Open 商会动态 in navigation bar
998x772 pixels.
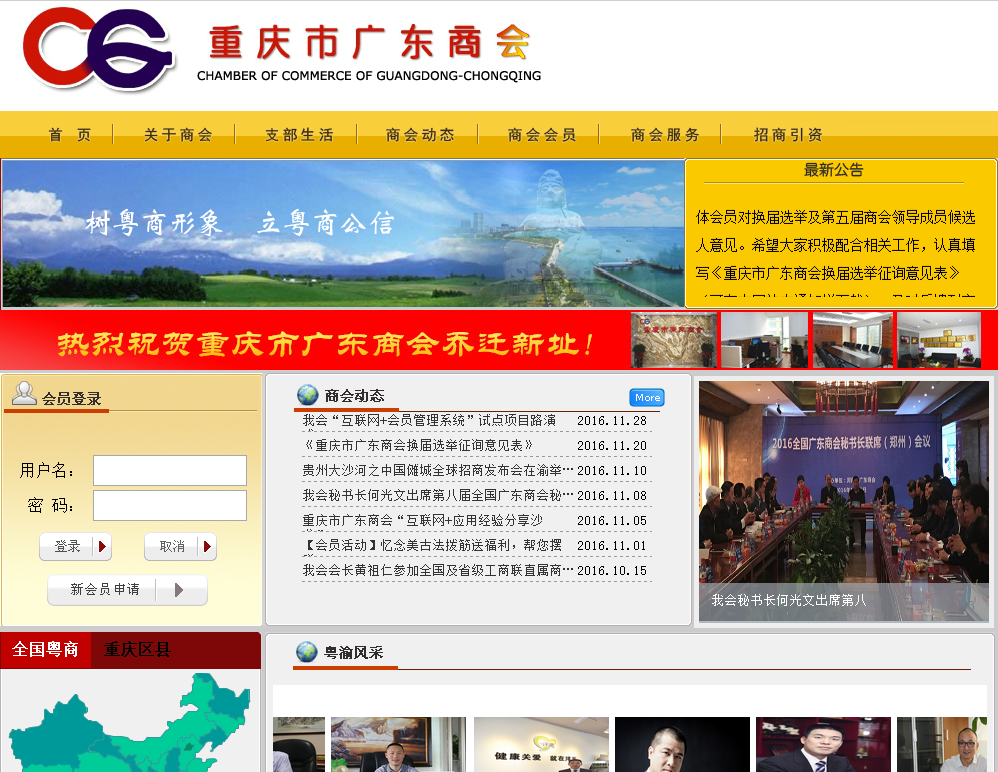[420, 135]
